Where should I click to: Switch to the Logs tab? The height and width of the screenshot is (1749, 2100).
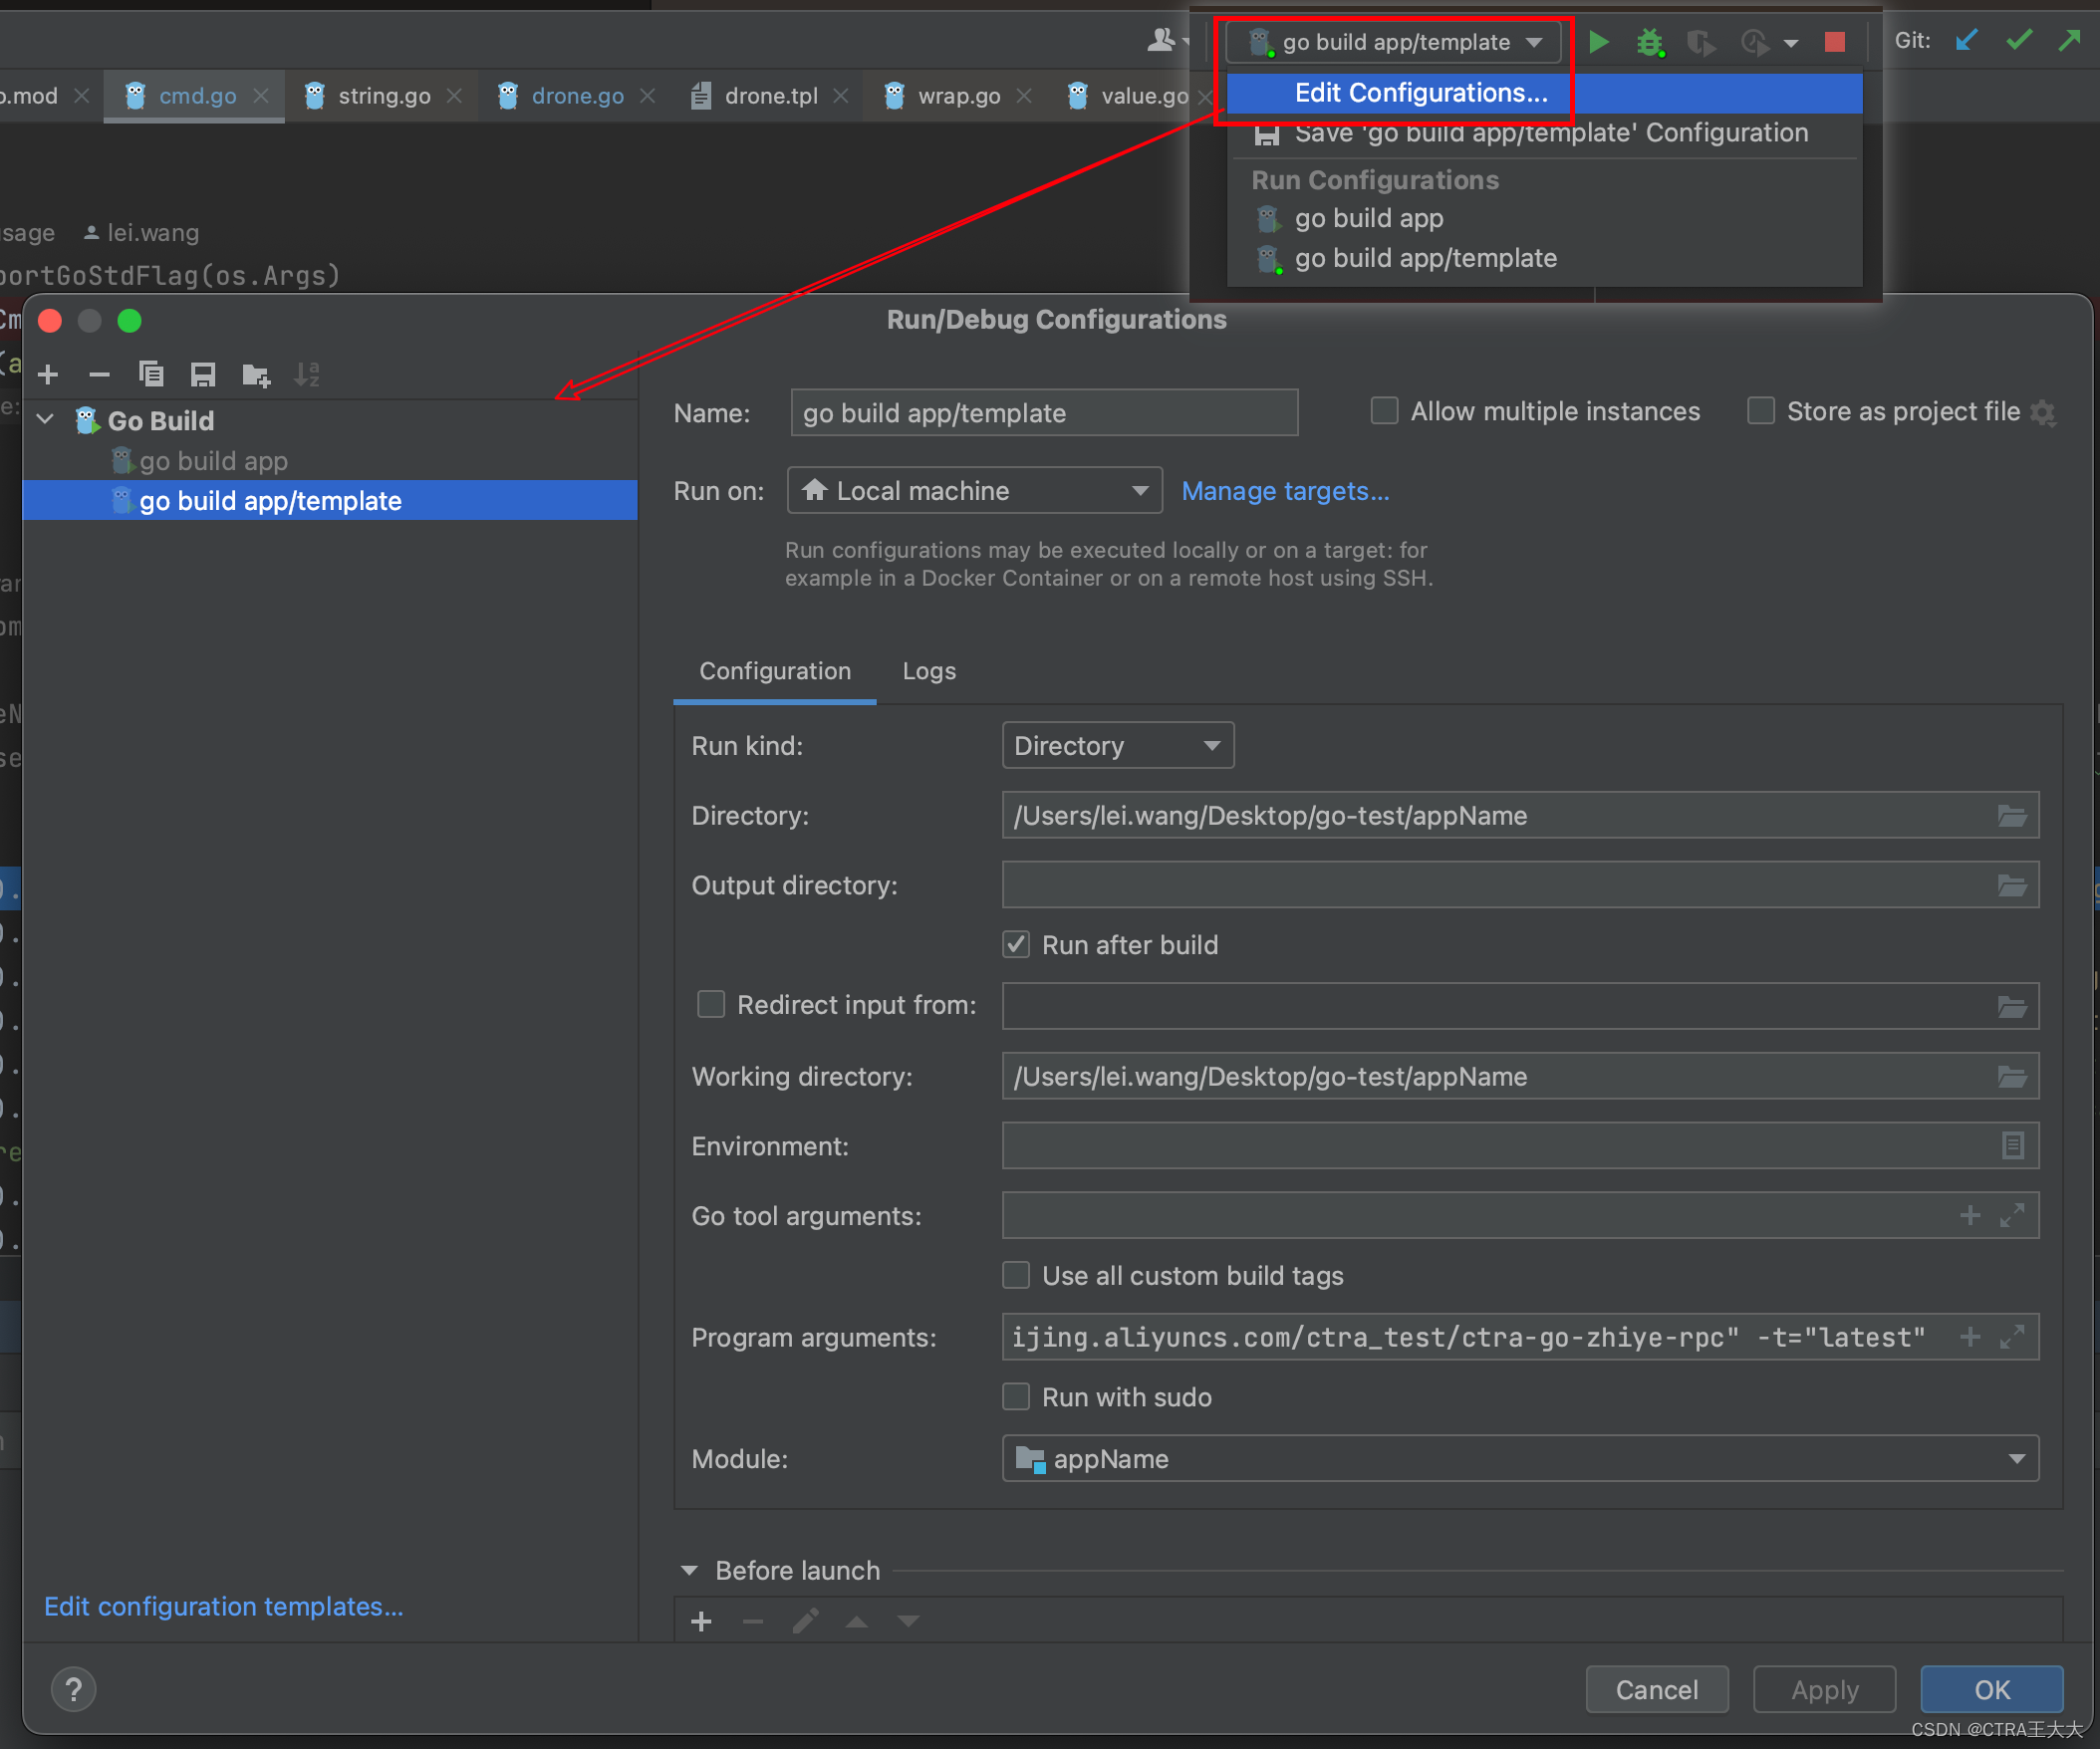(928, 671)
